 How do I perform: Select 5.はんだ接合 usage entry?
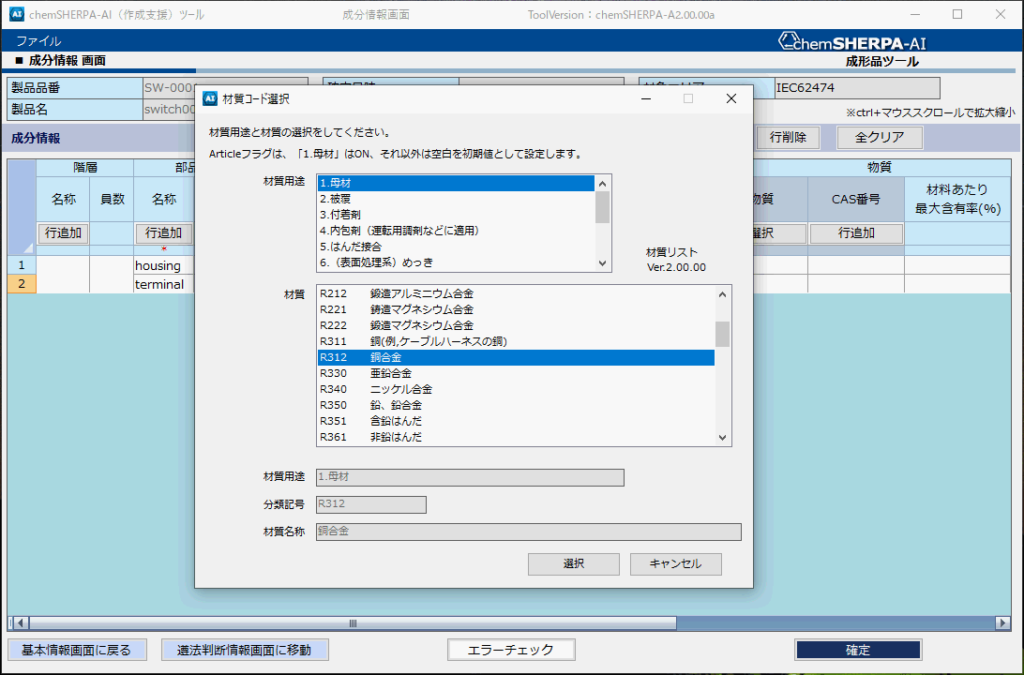pos(456,247)
